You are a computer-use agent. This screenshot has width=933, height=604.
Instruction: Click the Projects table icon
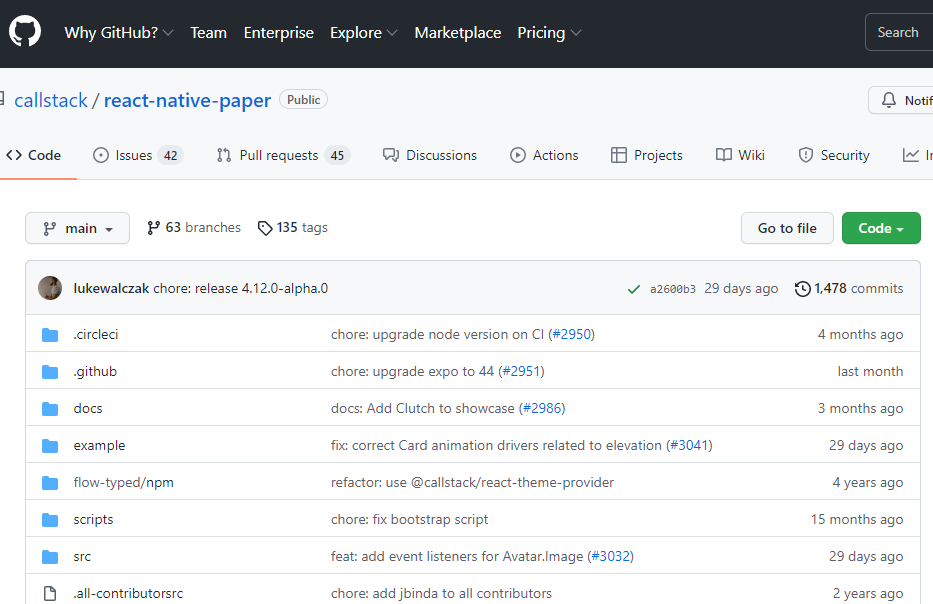[x=619, y=155]
